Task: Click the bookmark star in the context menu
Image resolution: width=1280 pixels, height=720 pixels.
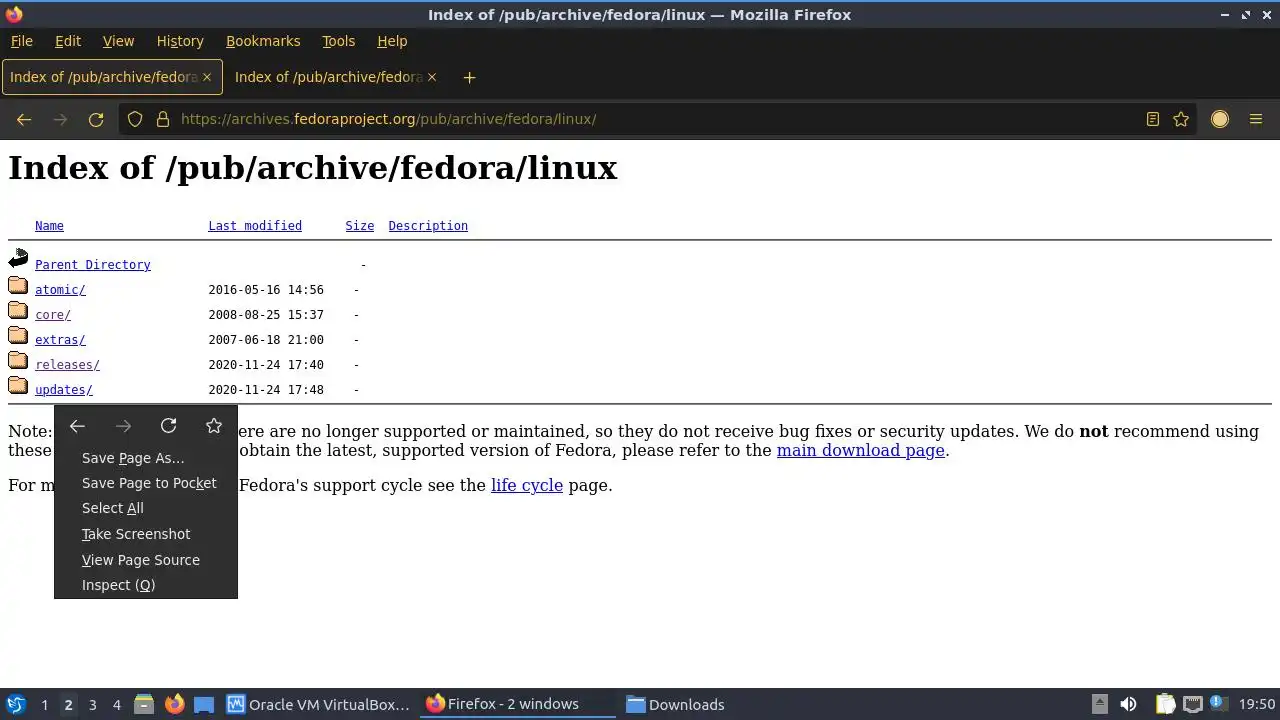Action: click(x=214, y=426)
